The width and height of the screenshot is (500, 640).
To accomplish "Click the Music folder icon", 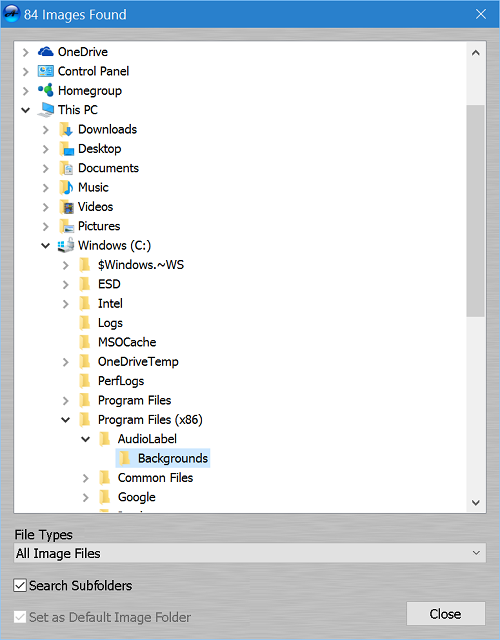I will [66, 188].
